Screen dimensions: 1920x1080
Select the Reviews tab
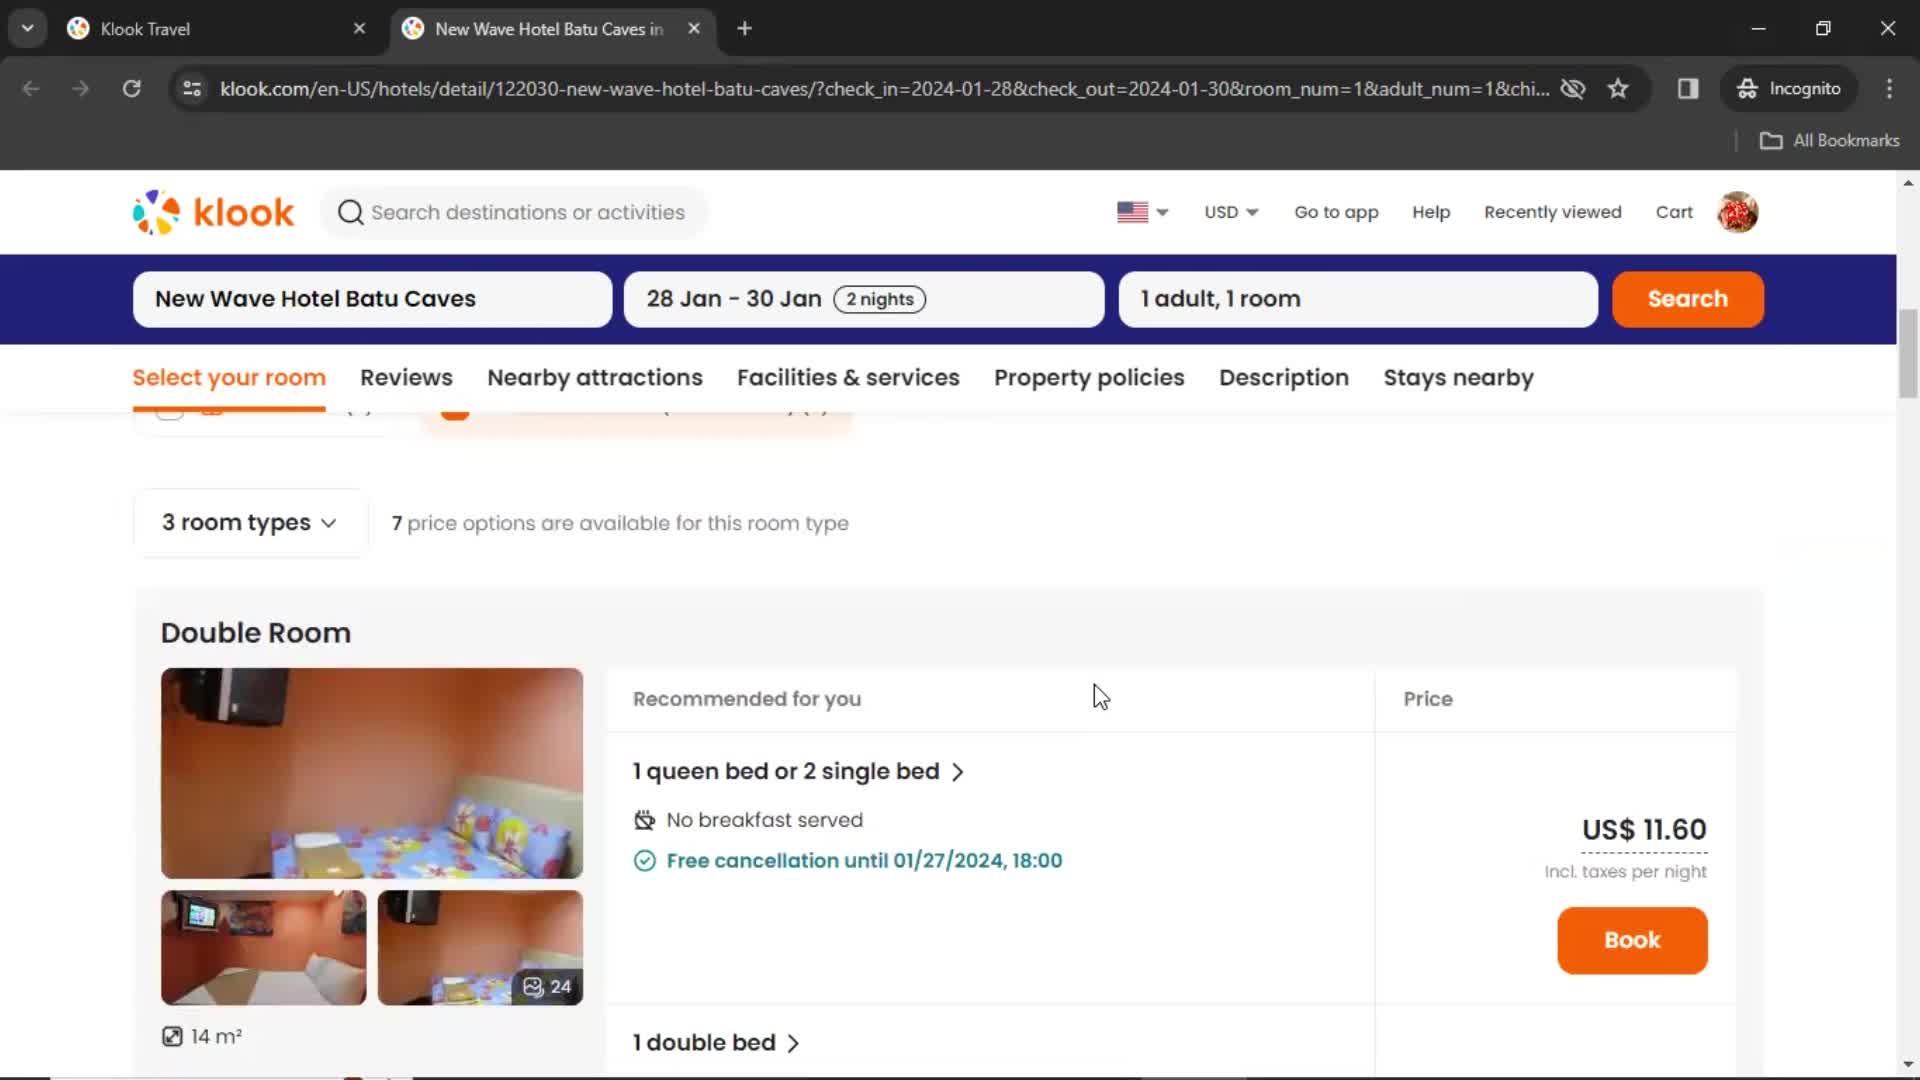point(405,377)
